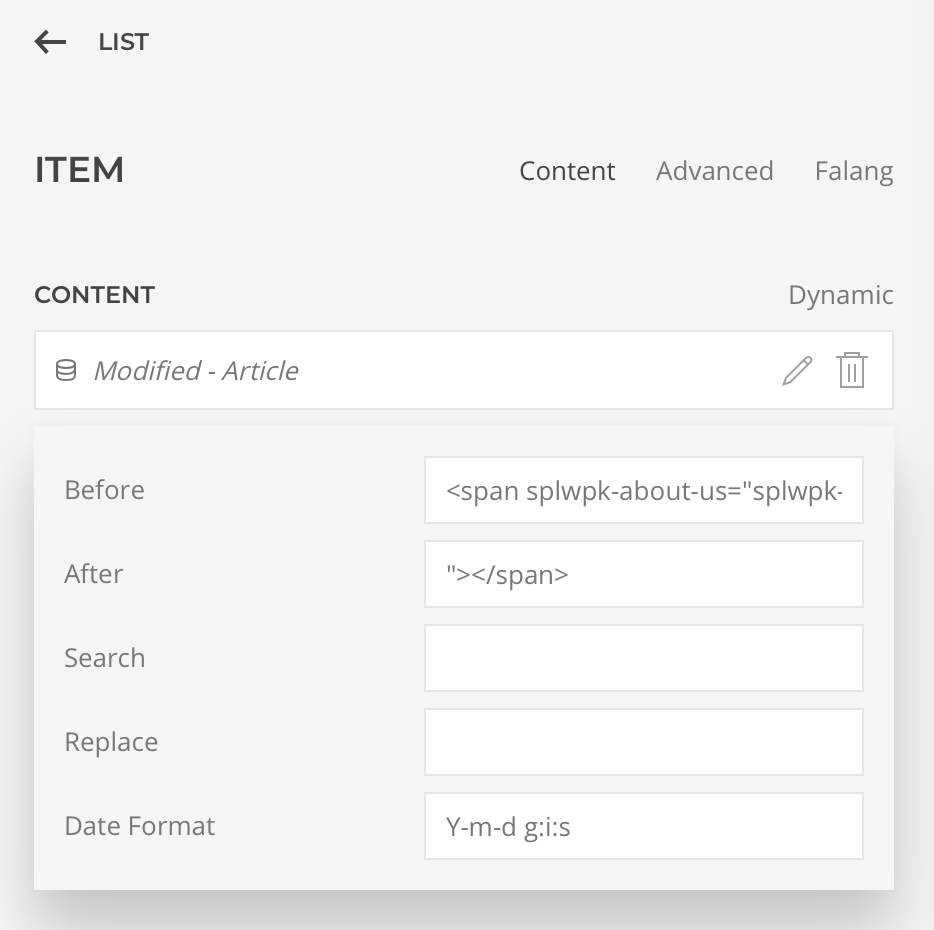The width and height of the screenshot is (934, 930).
Task: Click the Search field label
Action: pos(105,658)
